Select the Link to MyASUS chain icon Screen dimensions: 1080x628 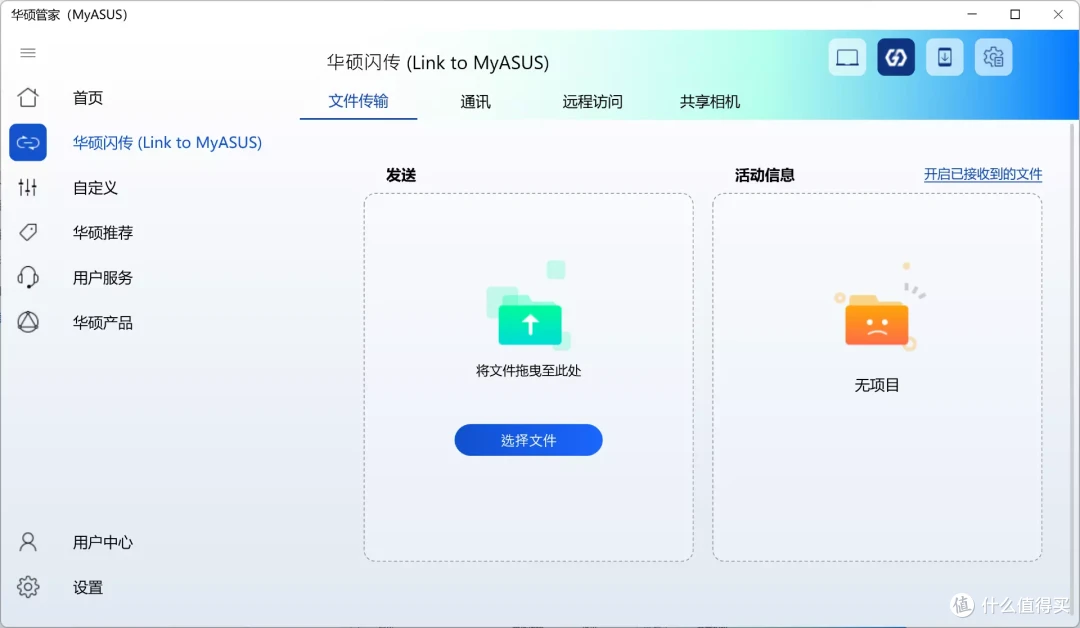(28, 143)
